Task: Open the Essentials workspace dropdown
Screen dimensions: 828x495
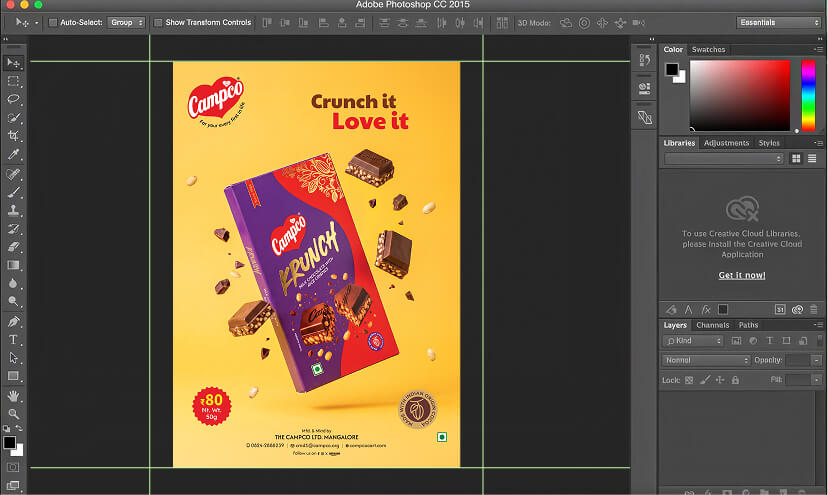Action: [778, 23]
